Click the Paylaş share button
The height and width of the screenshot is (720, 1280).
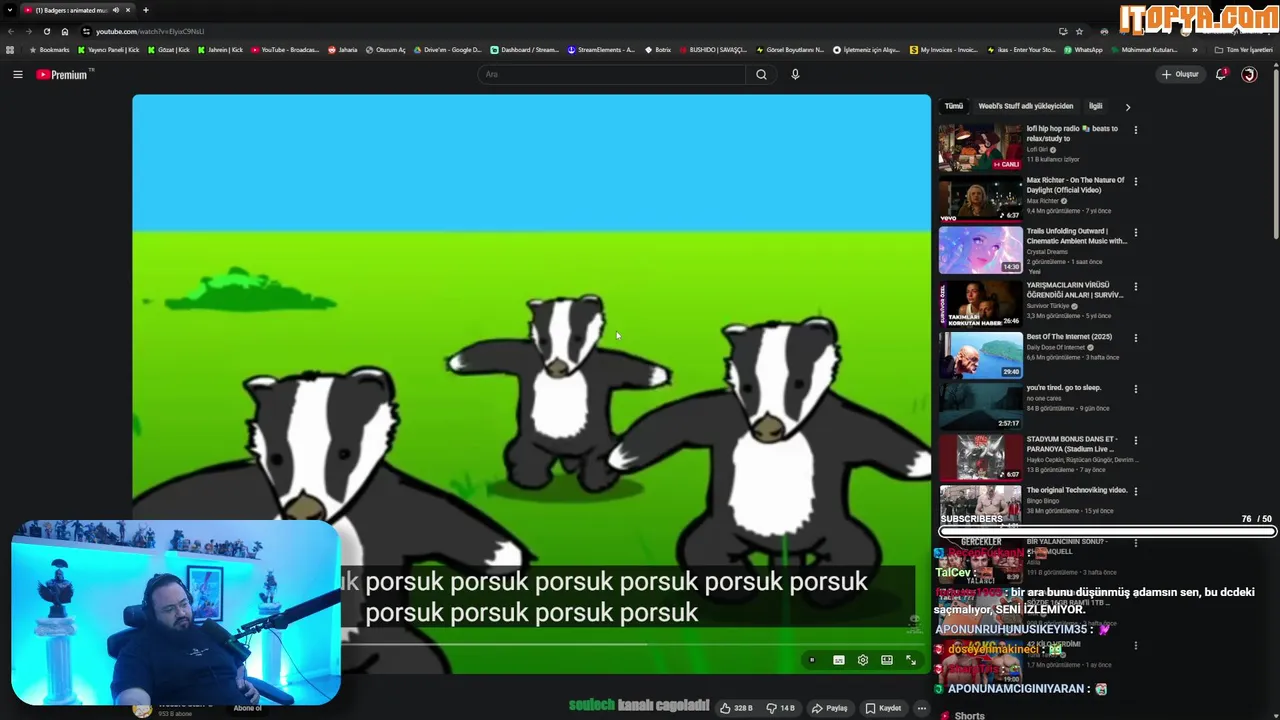pos(830,708)
